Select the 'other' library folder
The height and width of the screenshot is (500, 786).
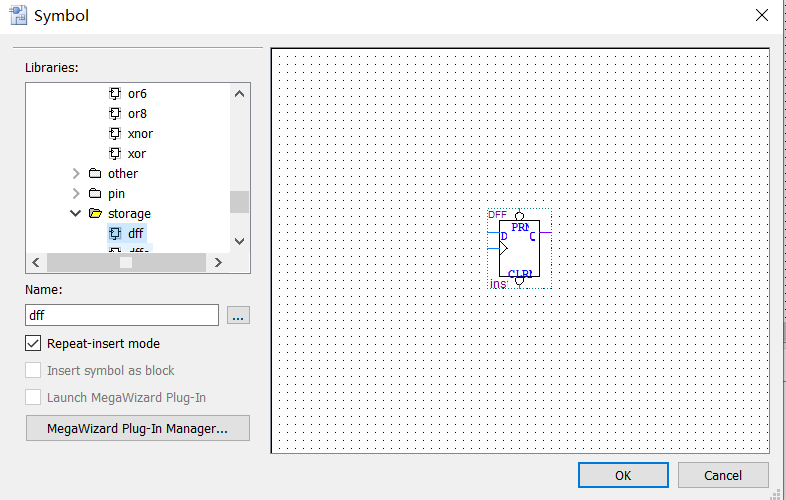[123, 174]
